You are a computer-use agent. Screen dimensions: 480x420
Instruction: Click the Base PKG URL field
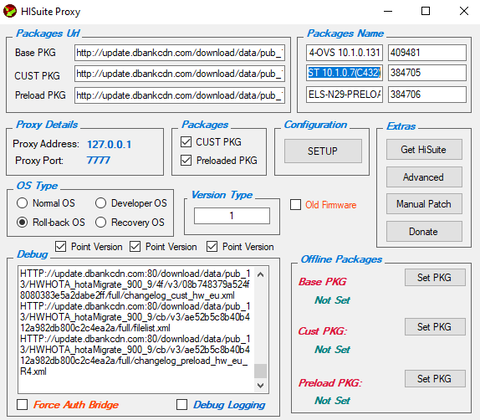tap(179, 53)
